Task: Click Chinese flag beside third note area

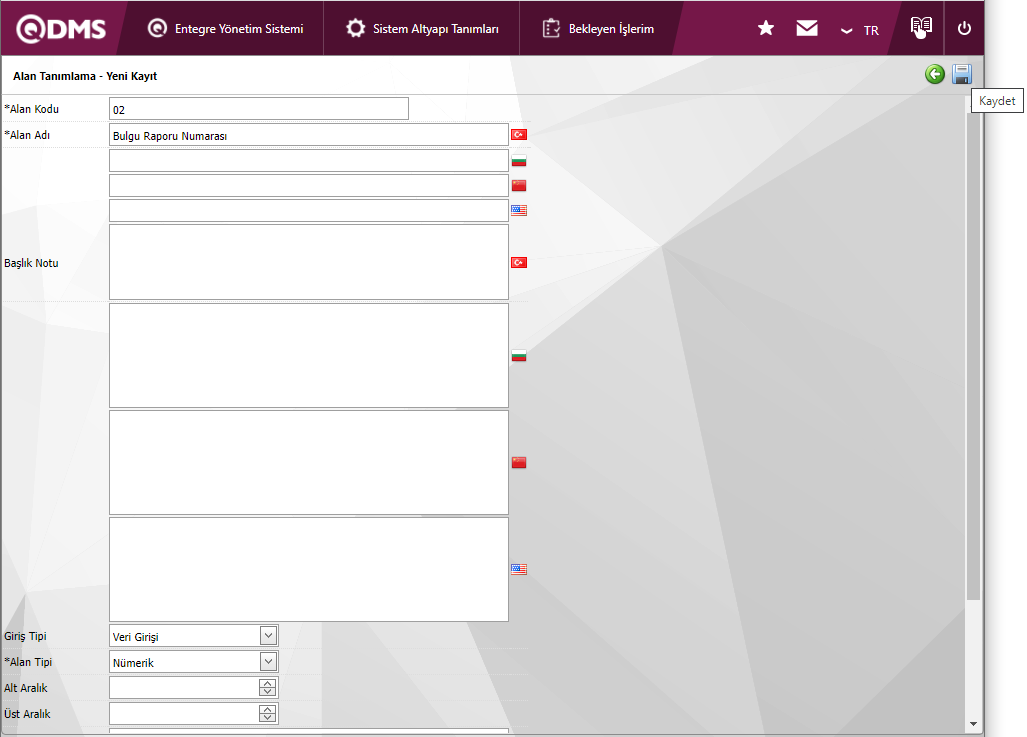Action: coord(519,463)
